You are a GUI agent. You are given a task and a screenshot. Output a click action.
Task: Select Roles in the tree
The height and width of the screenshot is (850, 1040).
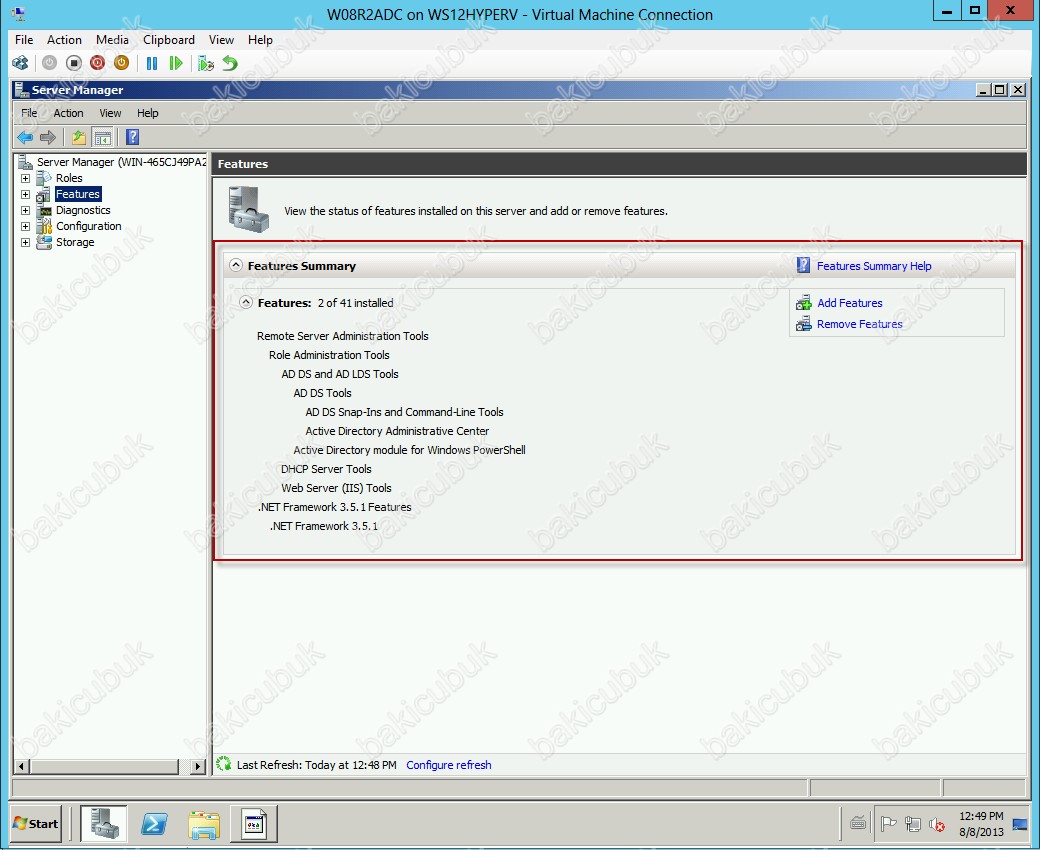tap(69, 178)
